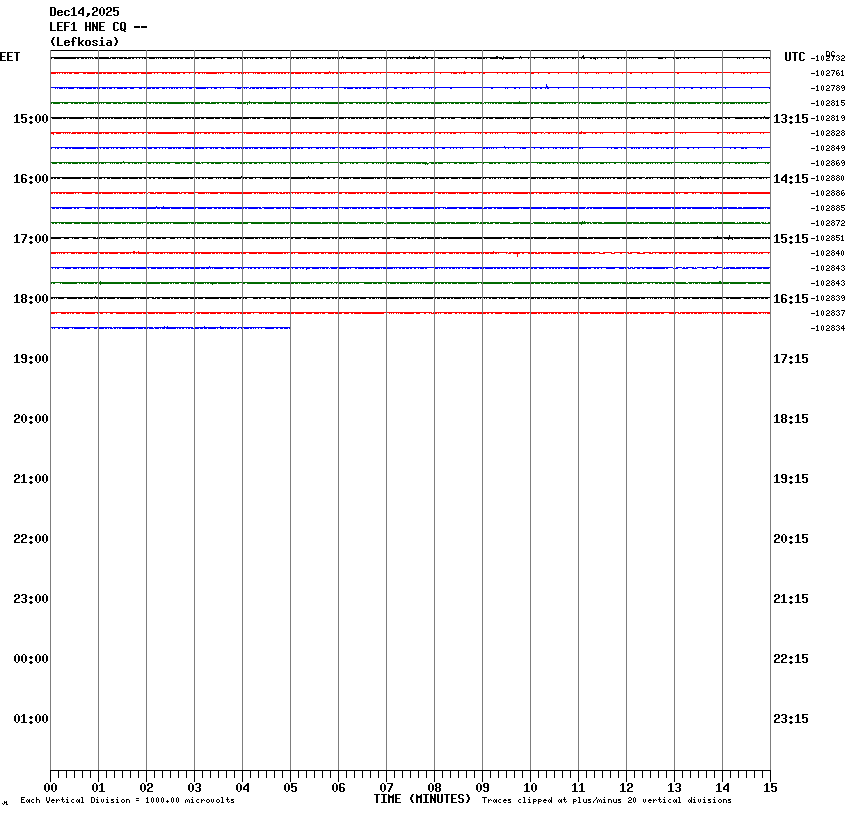Screen dimensions: 850x814
Task: Click the Dec14,2025 date heading
Action: coord(84,12)
